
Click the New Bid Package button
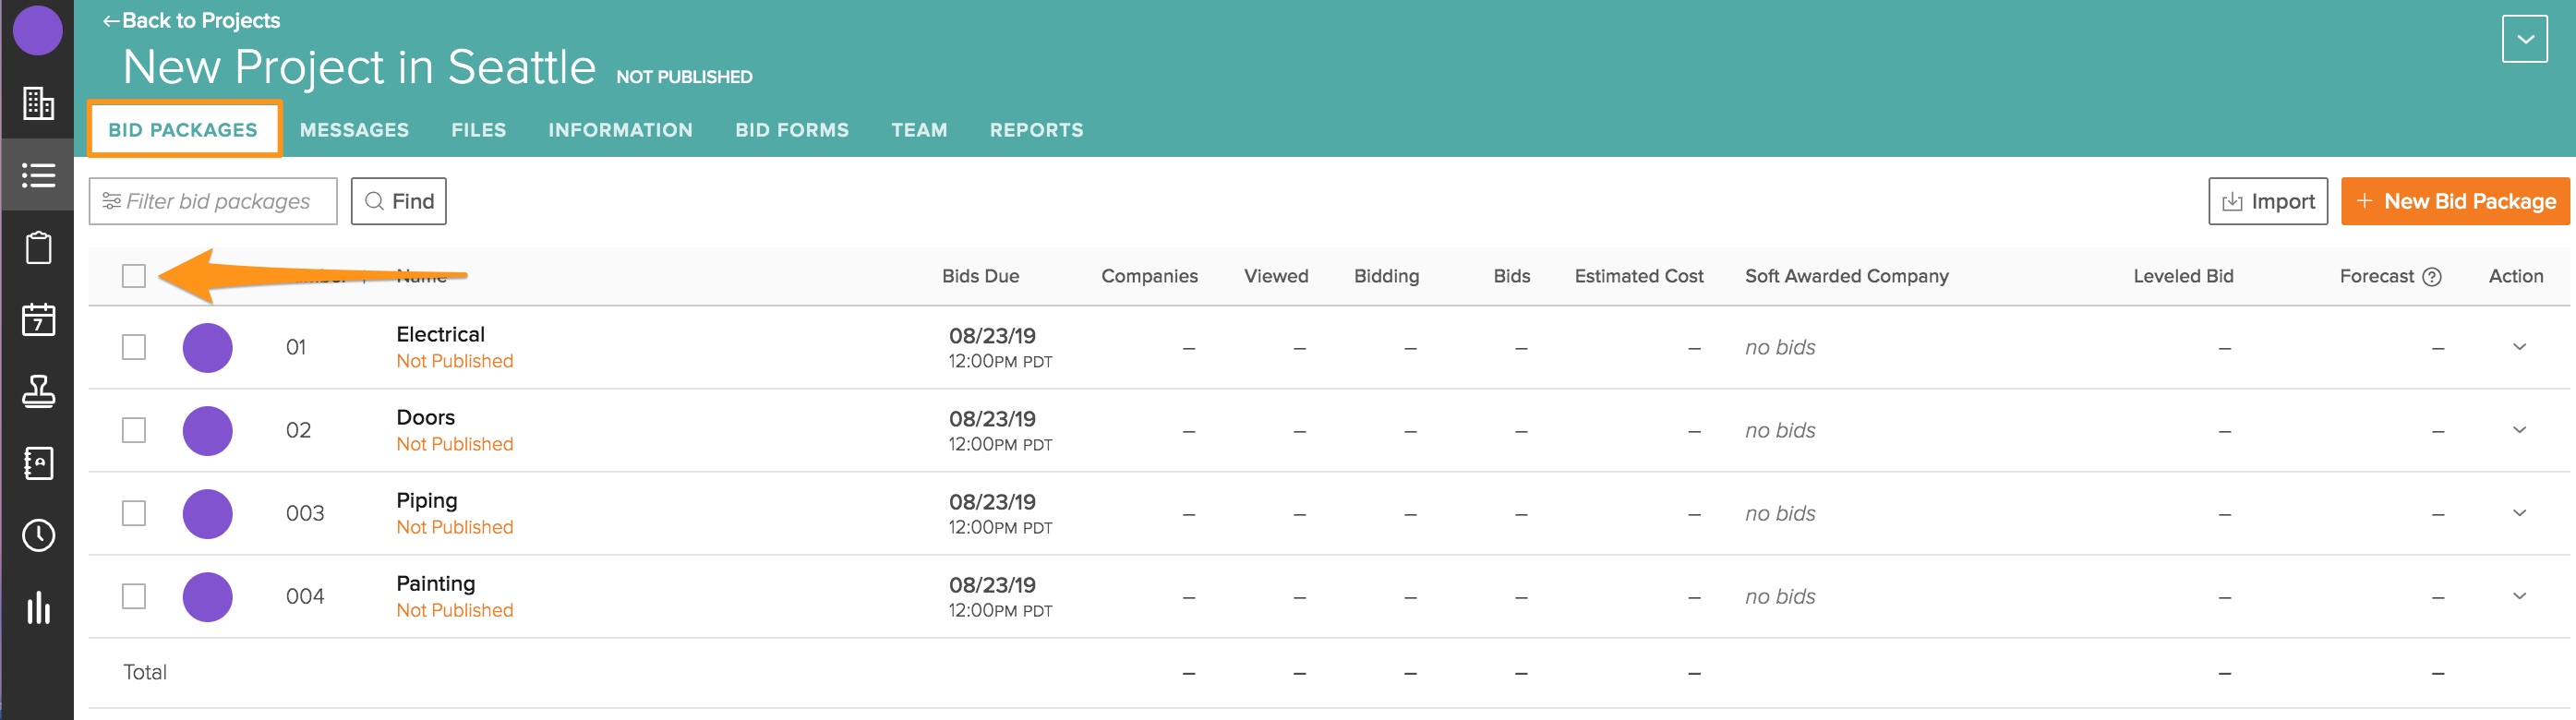tap(2454, 202)
